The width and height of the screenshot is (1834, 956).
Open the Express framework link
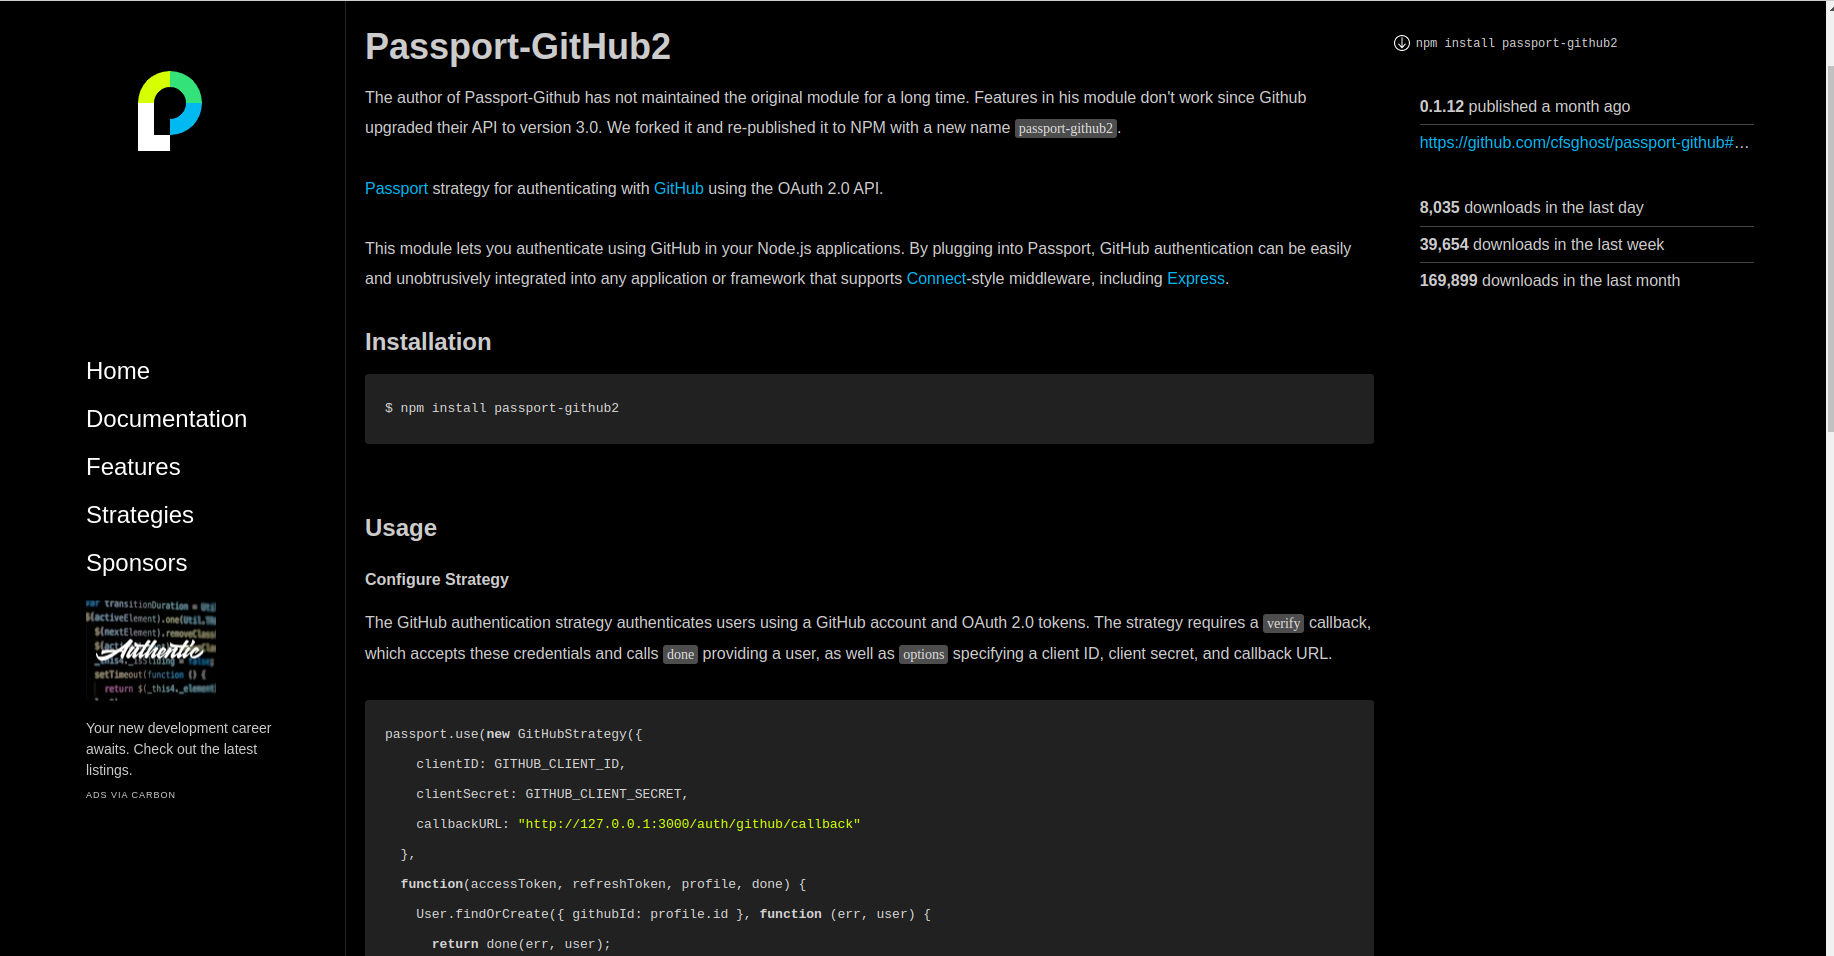pyautogui.click(x=1196, y=278)
